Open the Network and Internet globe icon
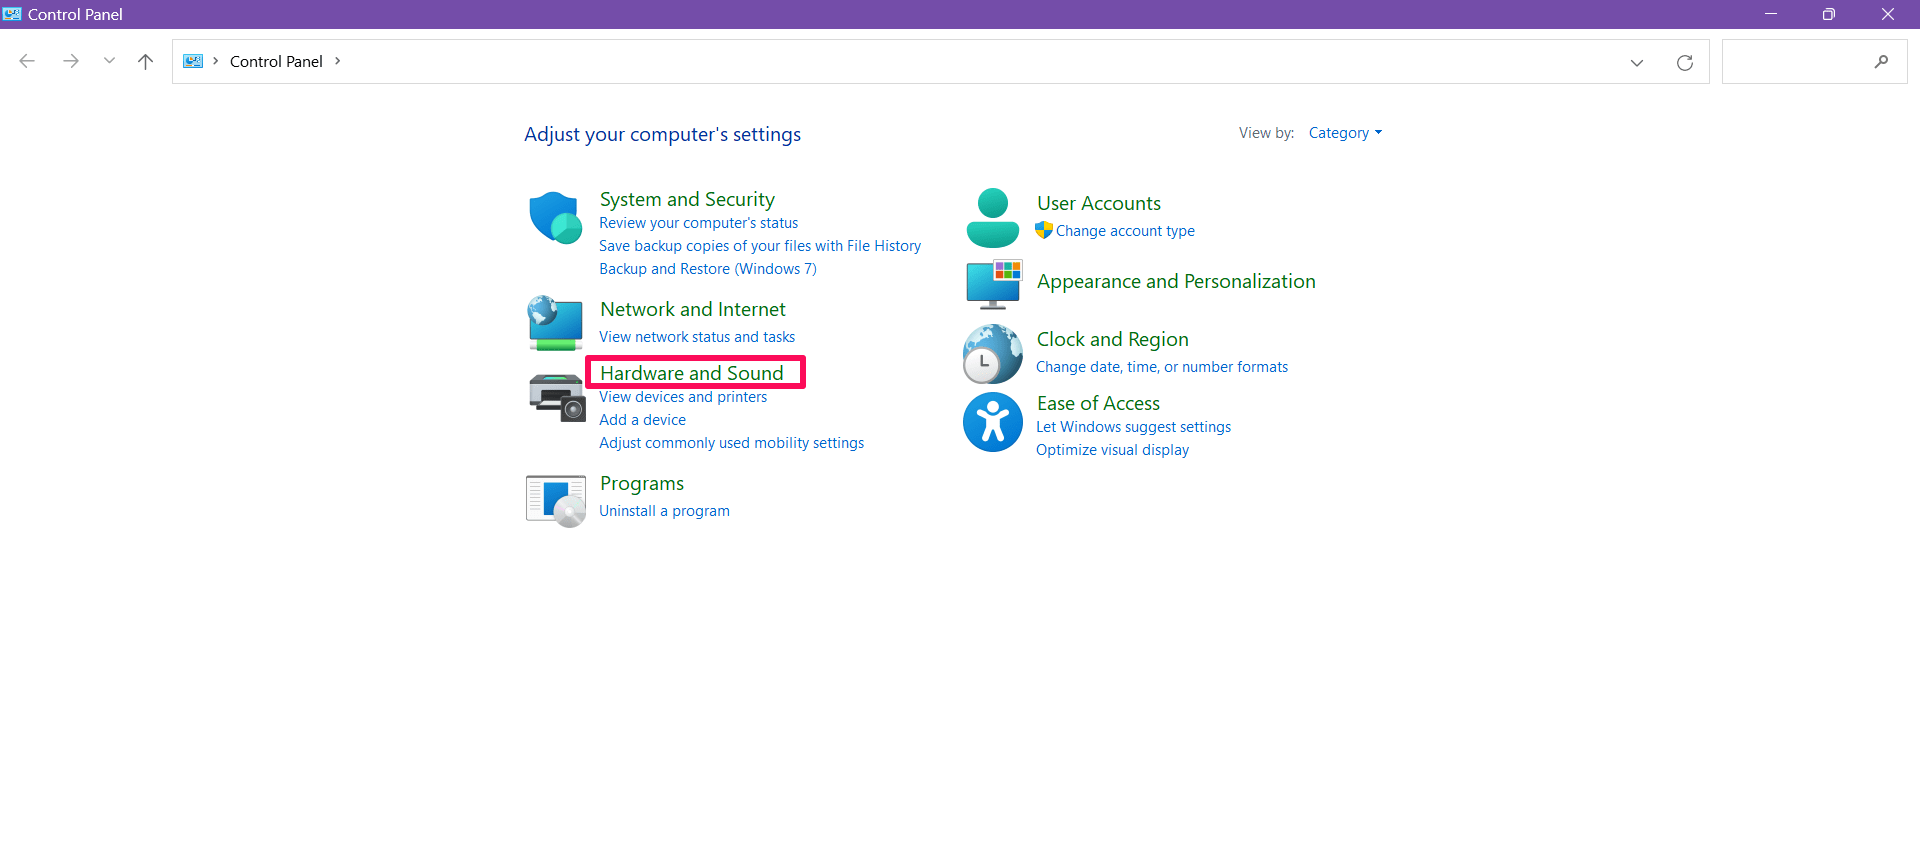 point(555,323)
